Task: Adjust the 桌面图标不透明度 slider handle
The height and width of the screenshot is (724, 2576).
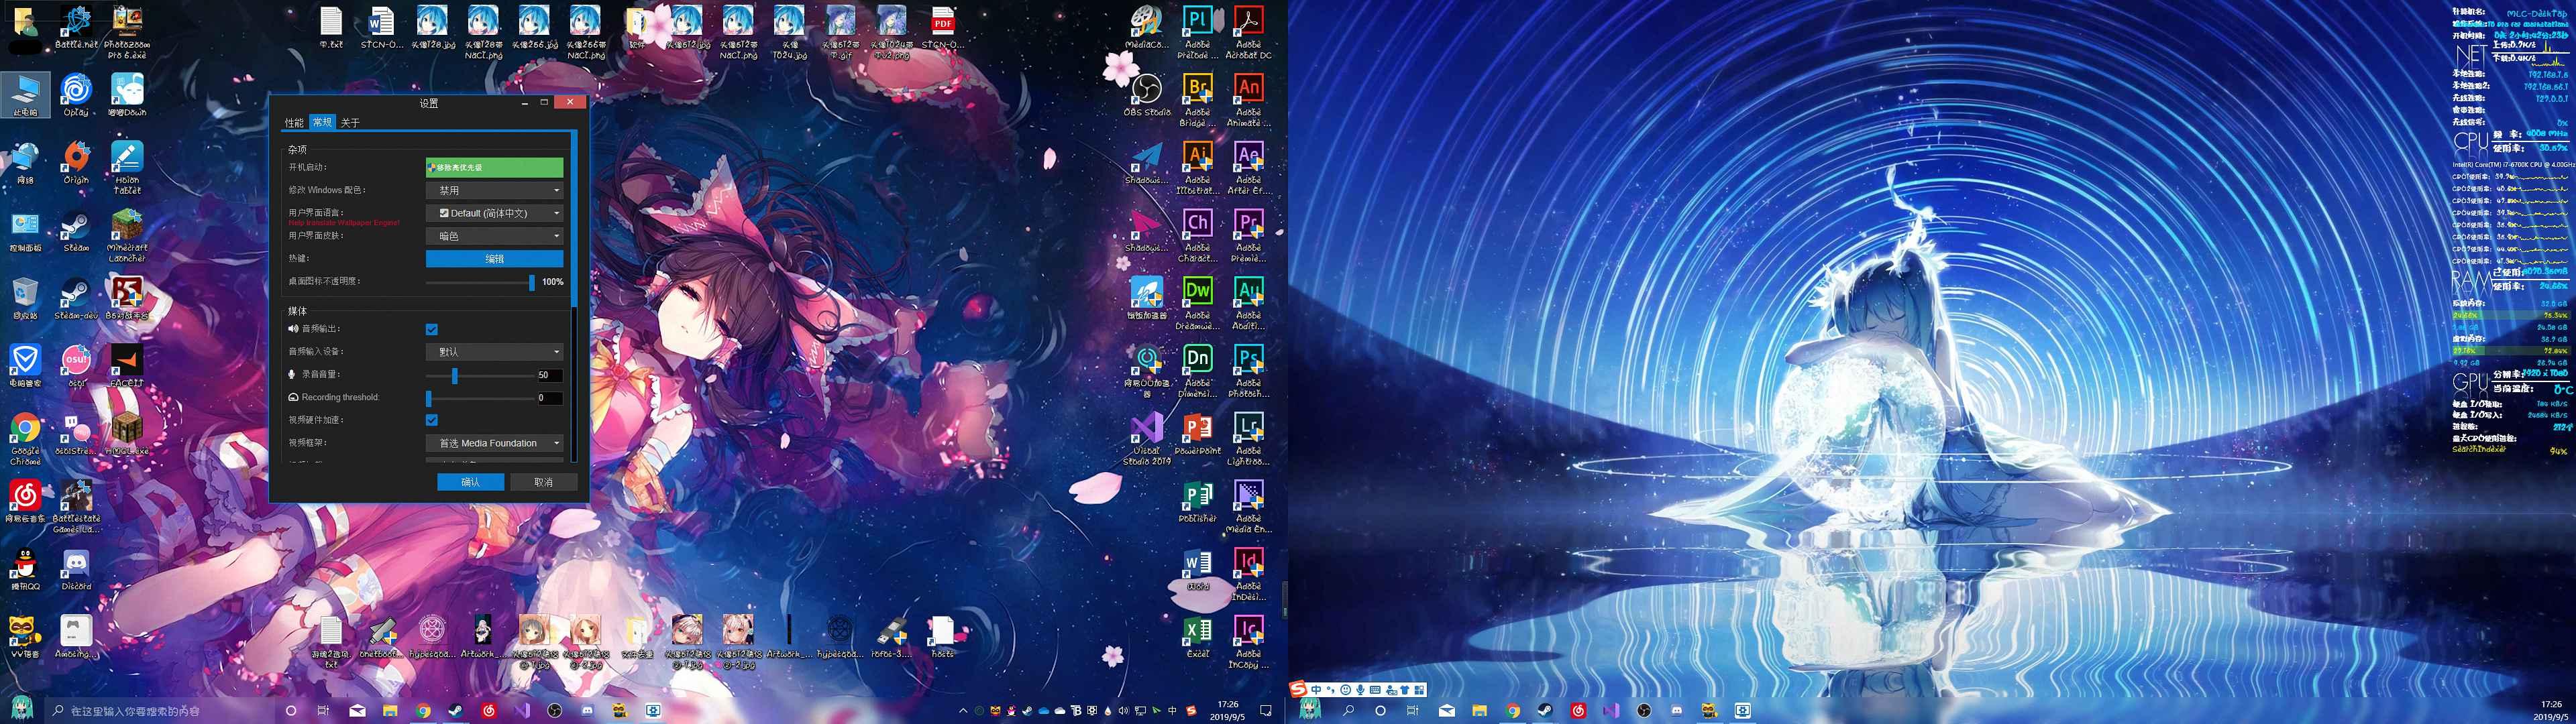Action: (x=531, y=282)
